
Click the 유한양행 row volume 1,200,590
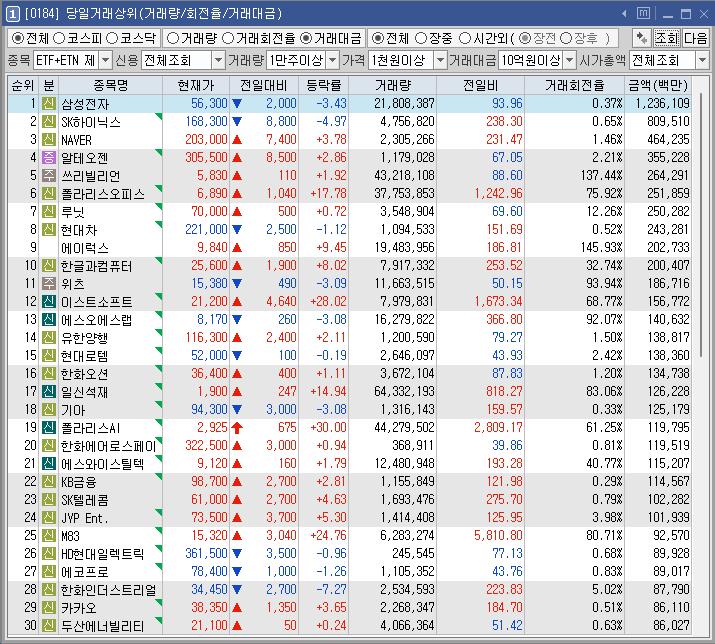[x=407, y=338]
